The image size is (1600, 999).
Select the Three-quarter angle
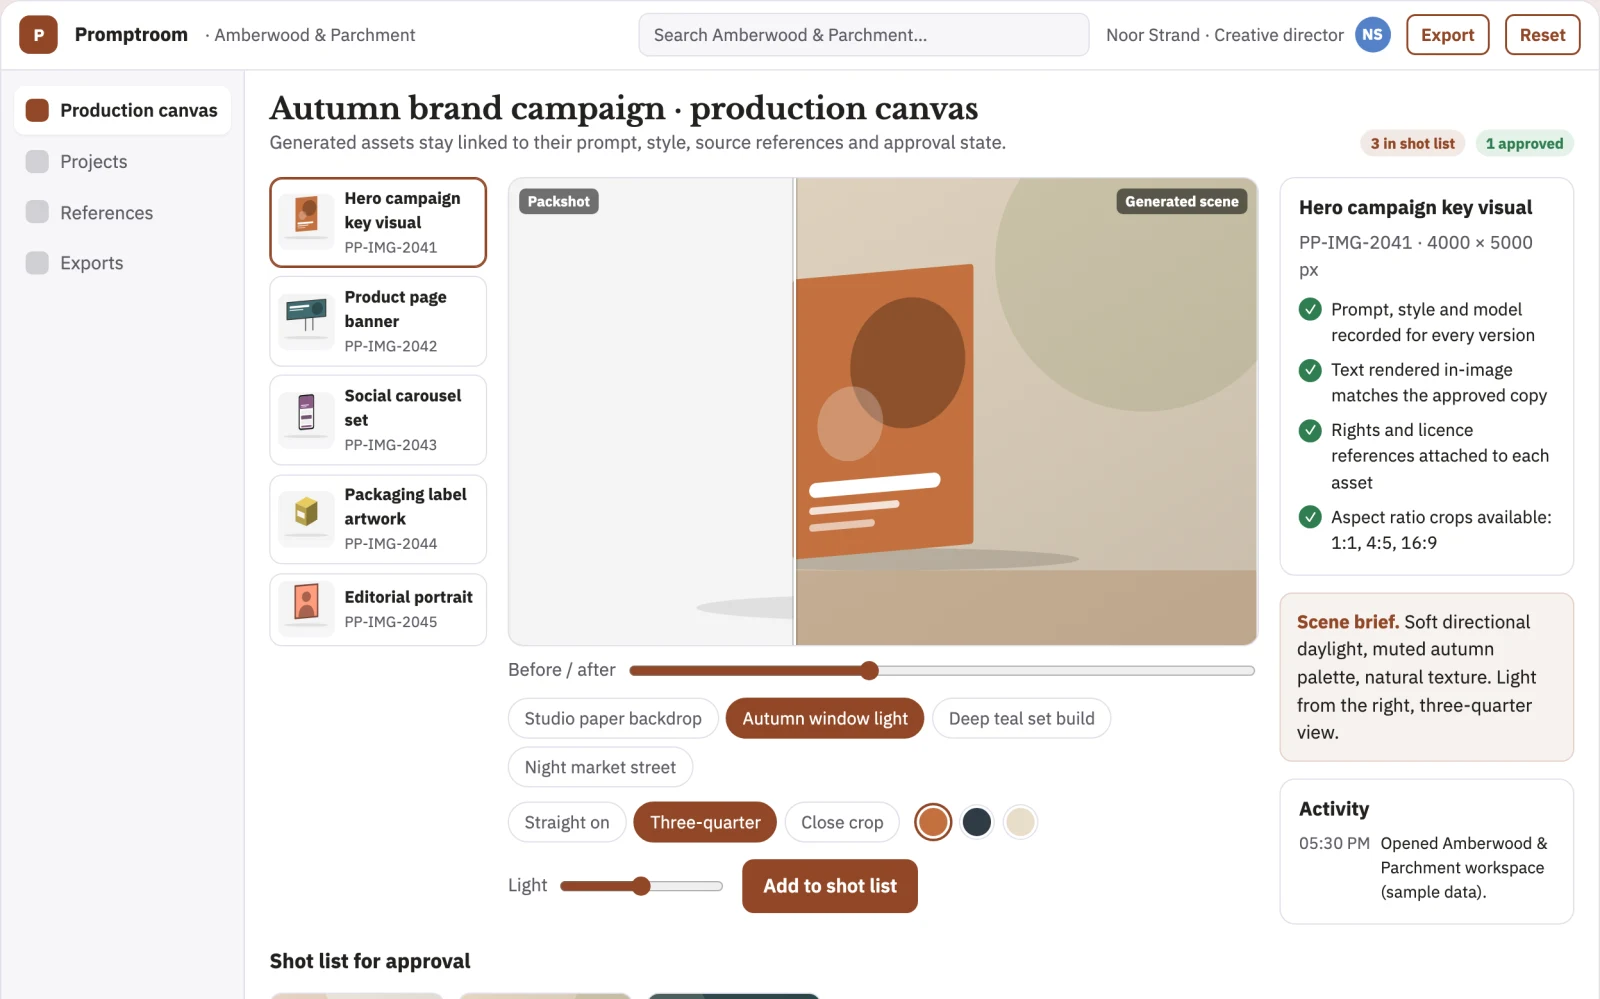[705, 822]
